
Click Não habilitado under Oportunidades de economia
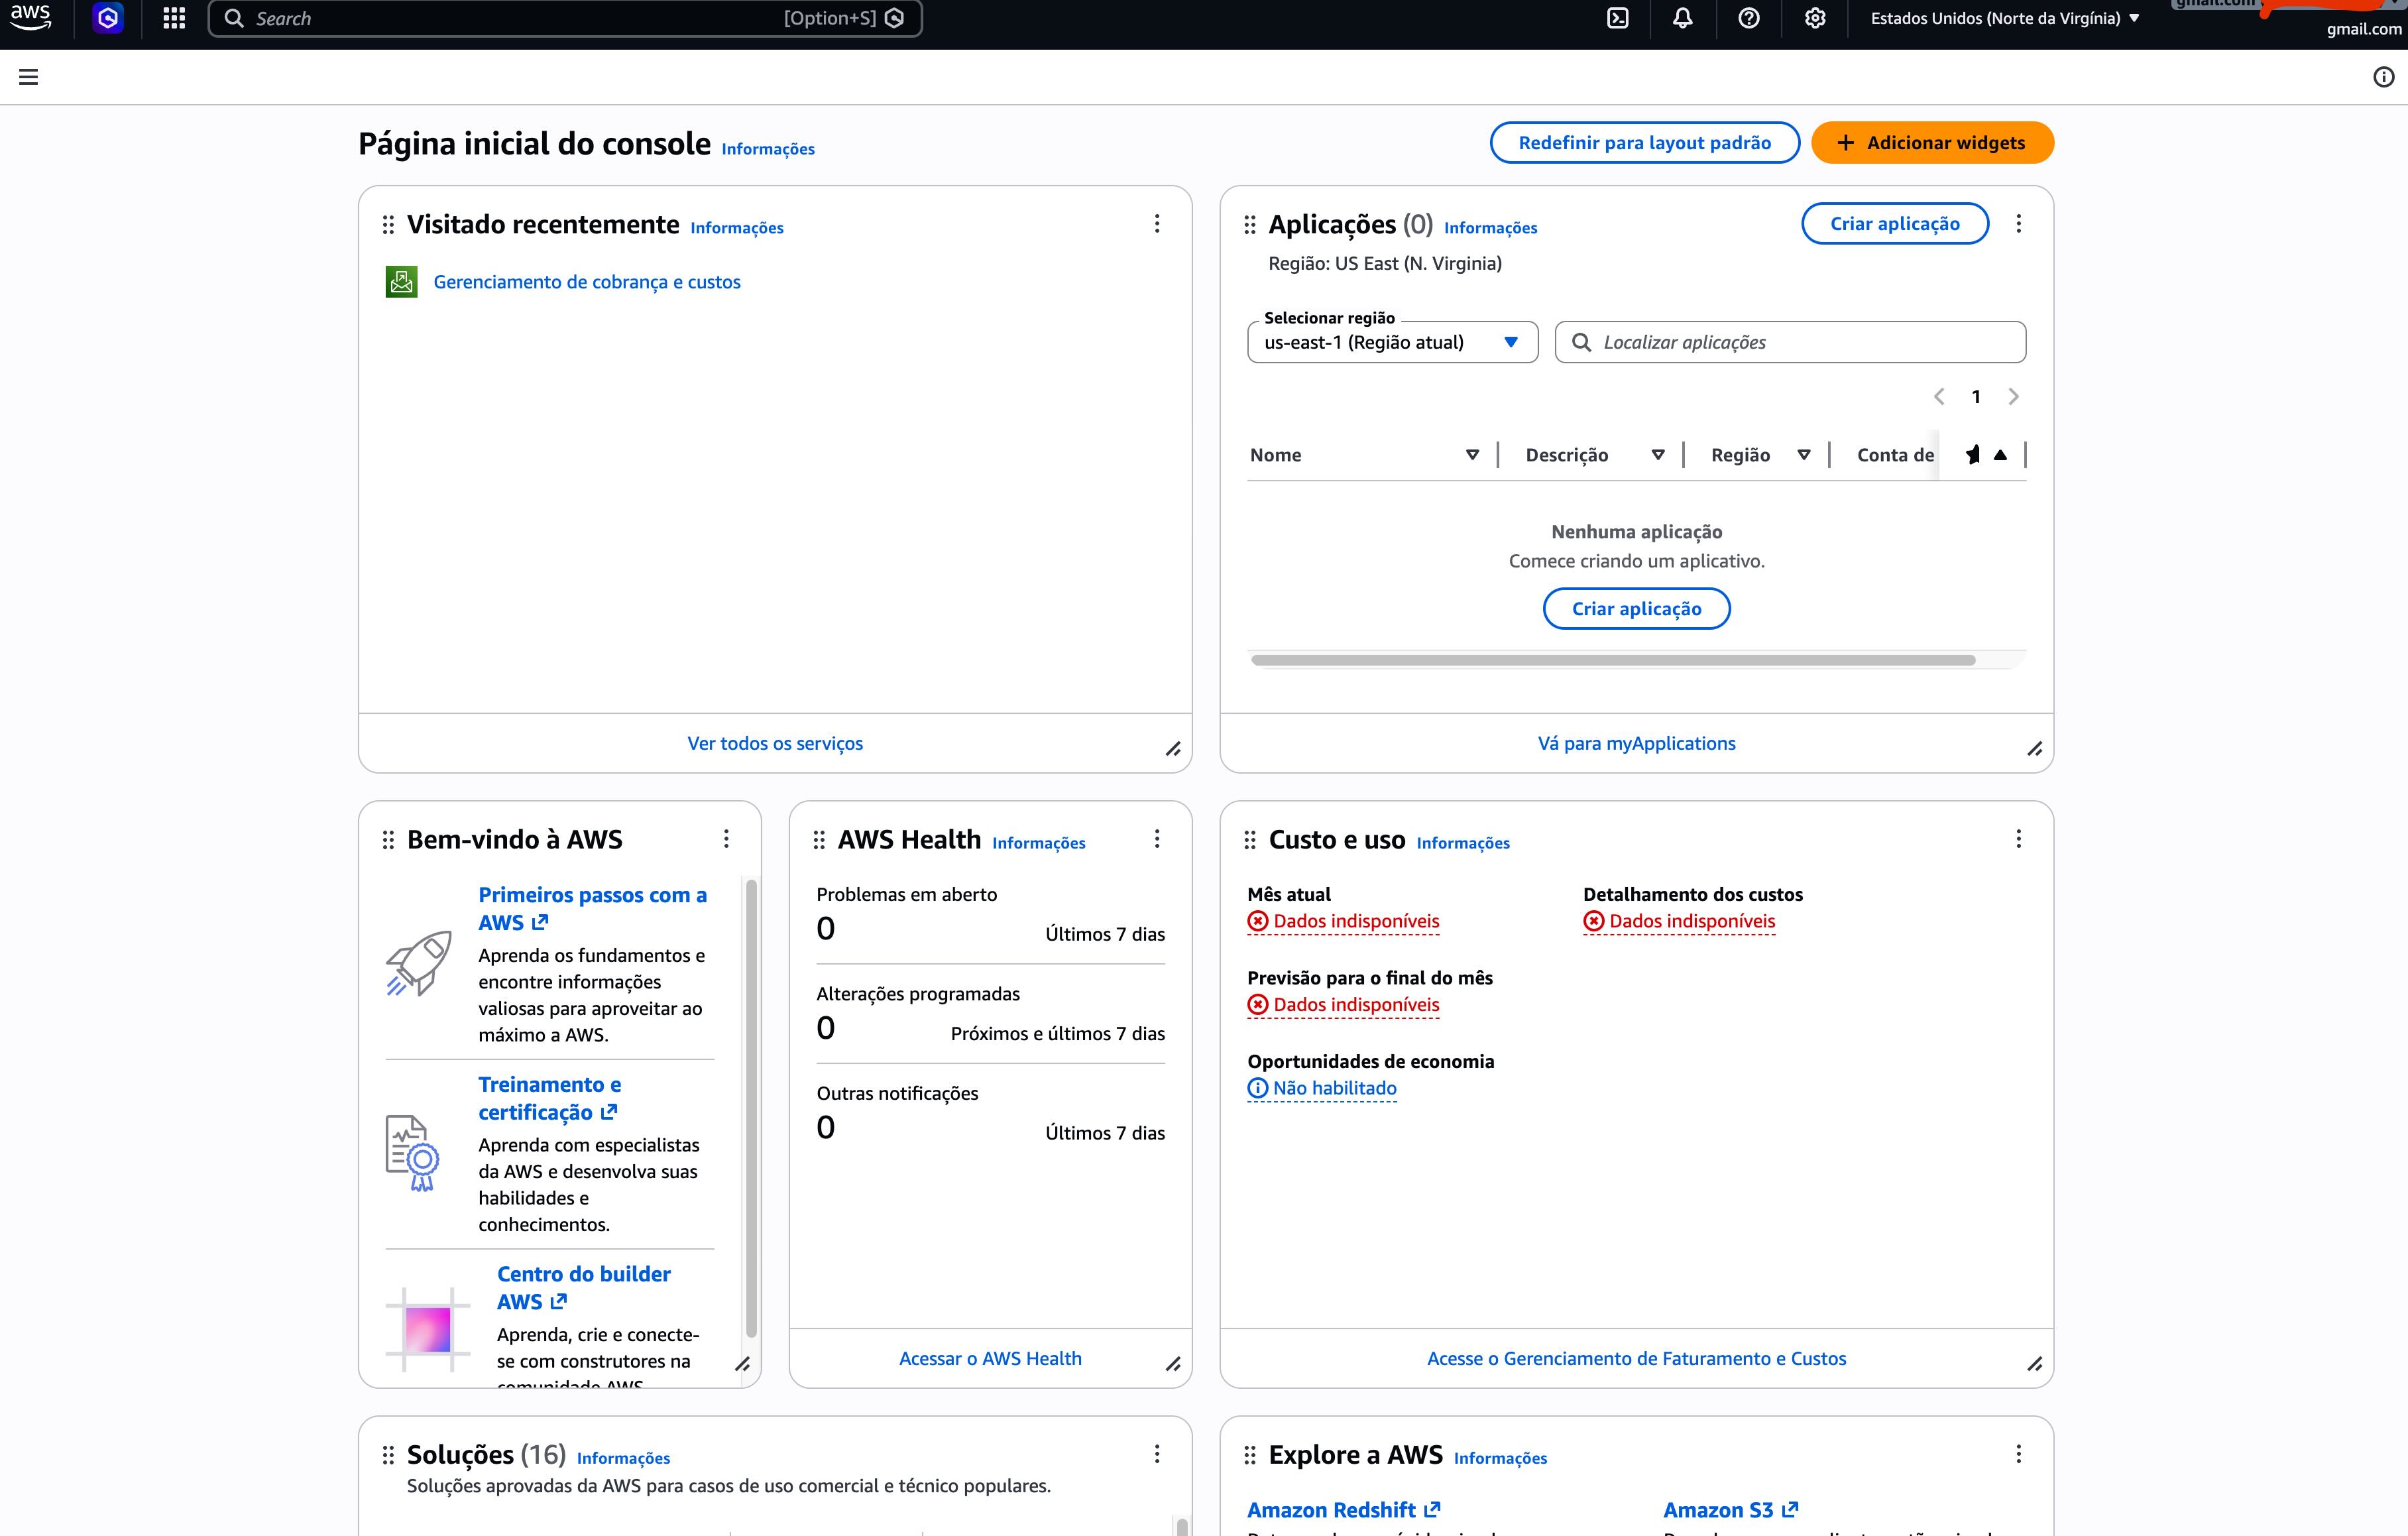pos(1322,1088)
